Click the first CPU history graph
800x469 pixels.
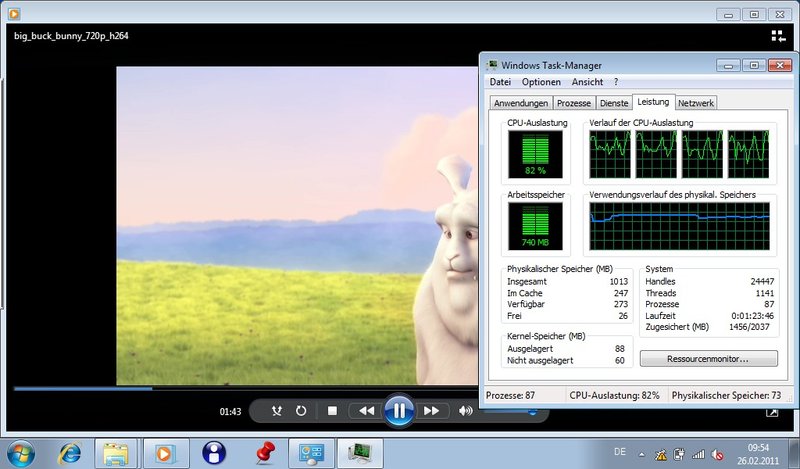(610, 154)
